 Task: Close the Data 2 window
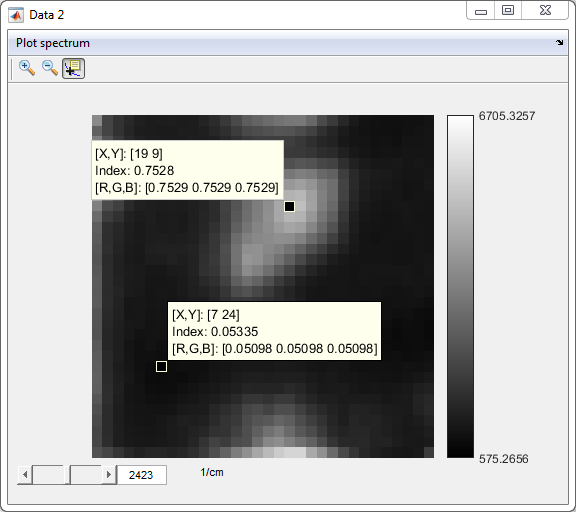pos(545,10)
